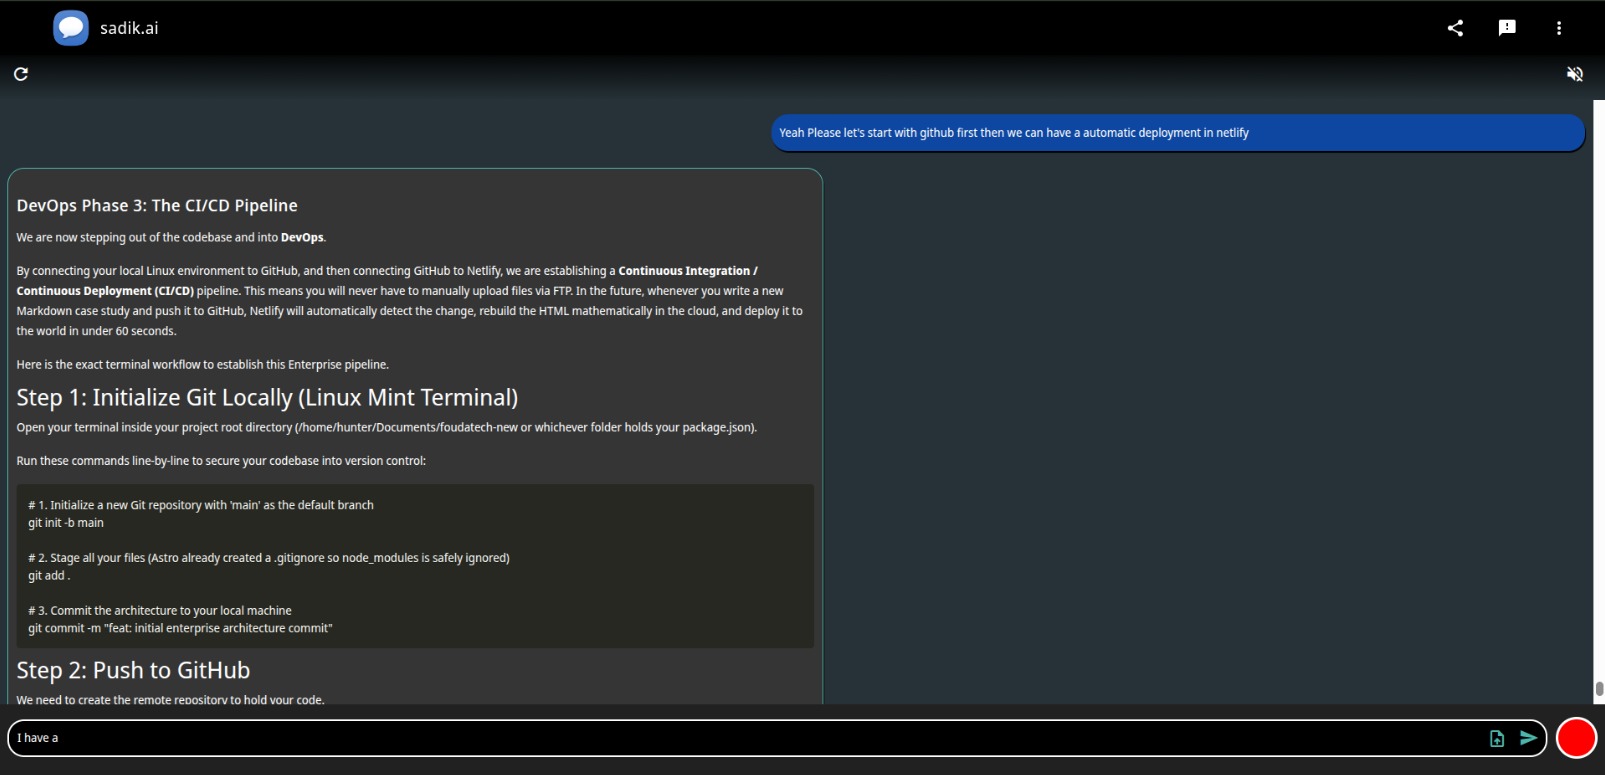The height and width of the screenshot is (775, 1605).
Task: Click the 'Open your terminal inside your project' sentence
Action: click(387, 428)
